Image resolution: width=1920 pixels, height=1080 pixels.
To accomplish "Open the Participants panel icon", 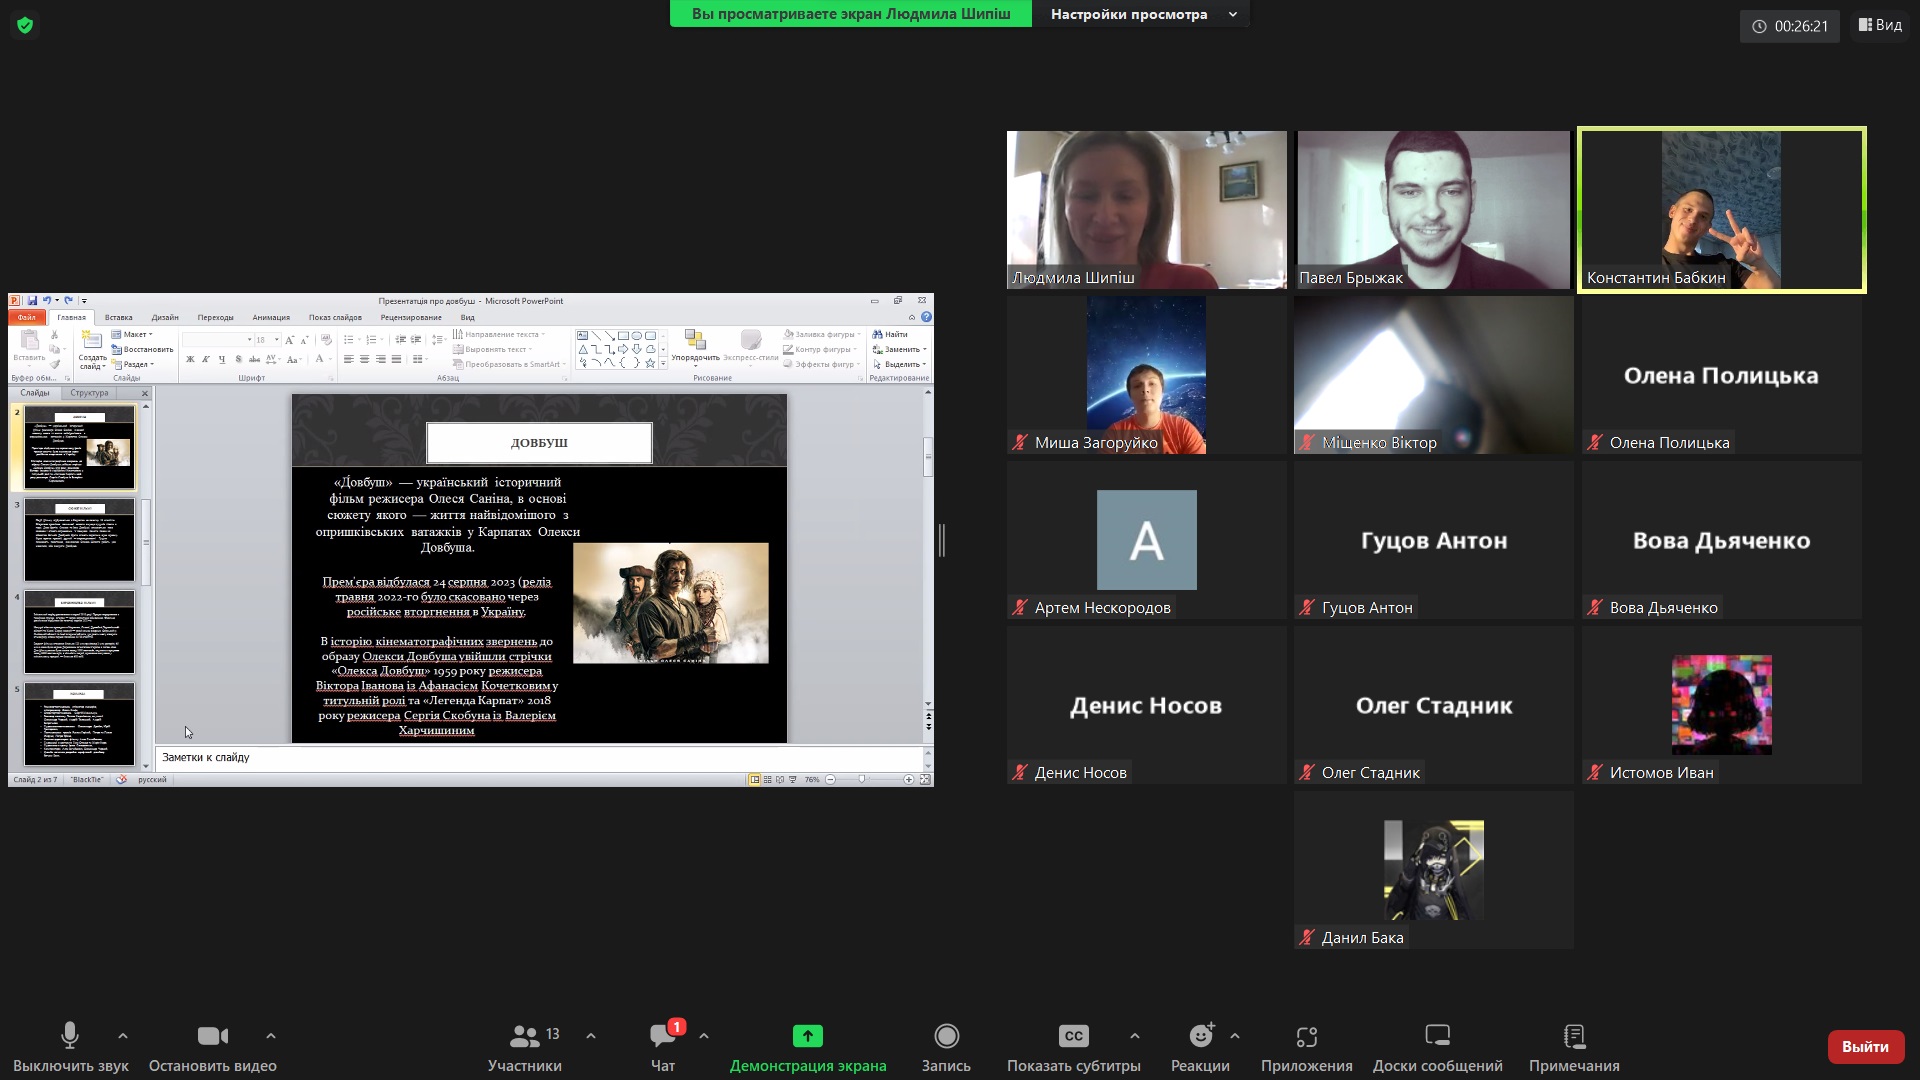I will (524, 1035).
